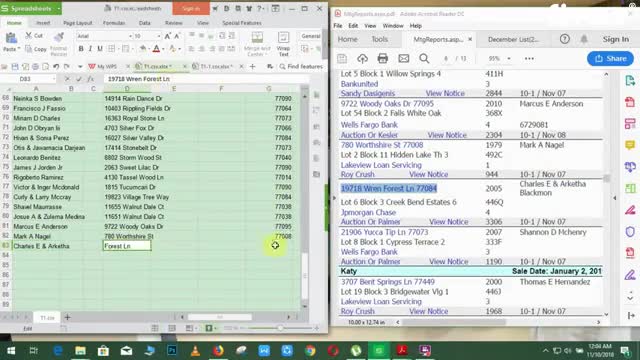
Task: Click the red font color A swatch
Action: pos(156,49)
